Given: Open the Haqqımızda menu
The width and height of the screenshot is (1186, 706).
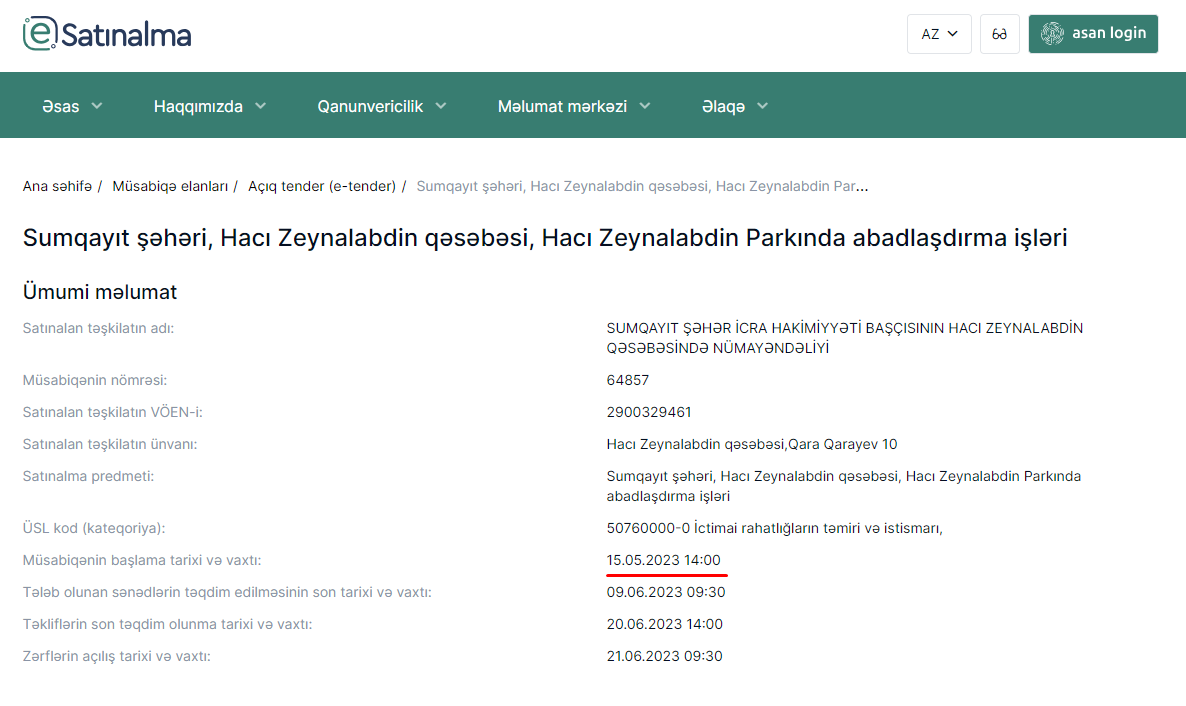Looking at the screenshot, I should coord(210,106).
